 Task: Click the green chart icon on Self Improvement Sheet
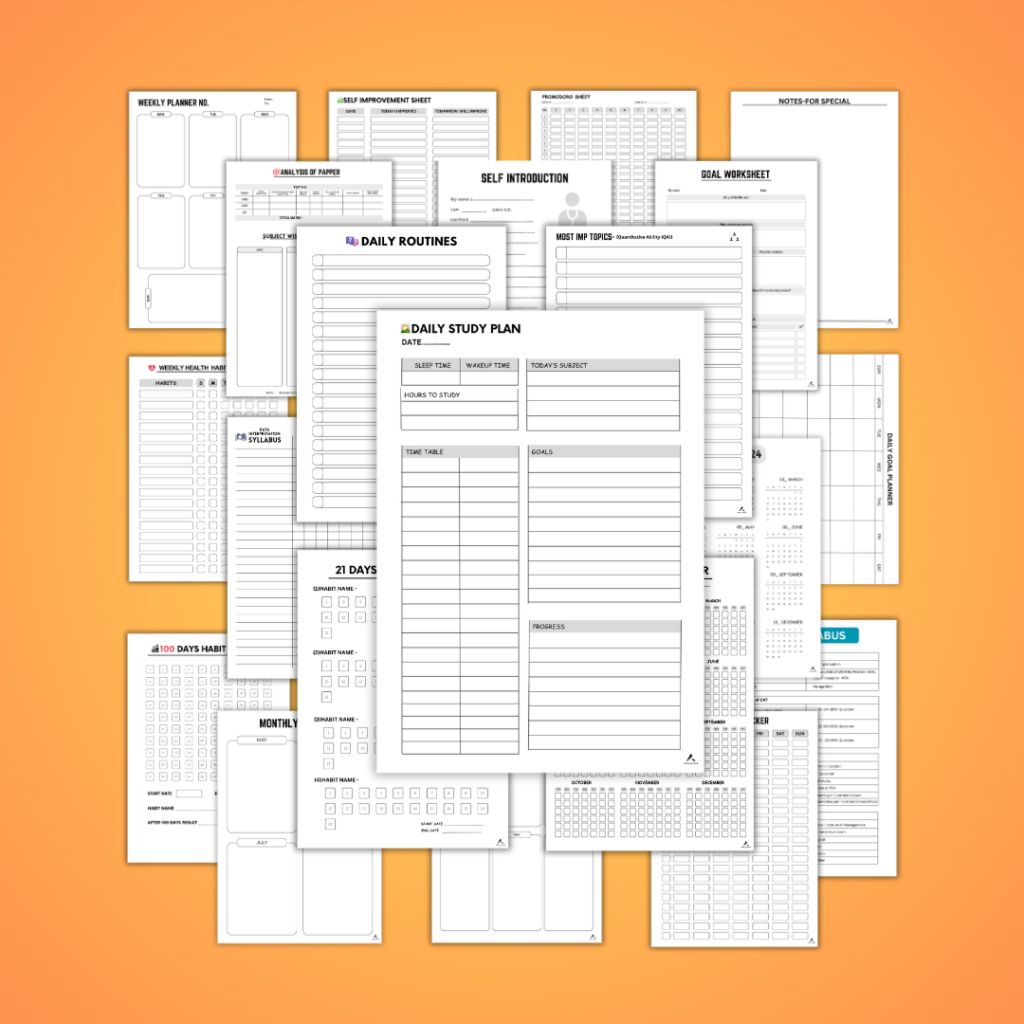point(341,100)
